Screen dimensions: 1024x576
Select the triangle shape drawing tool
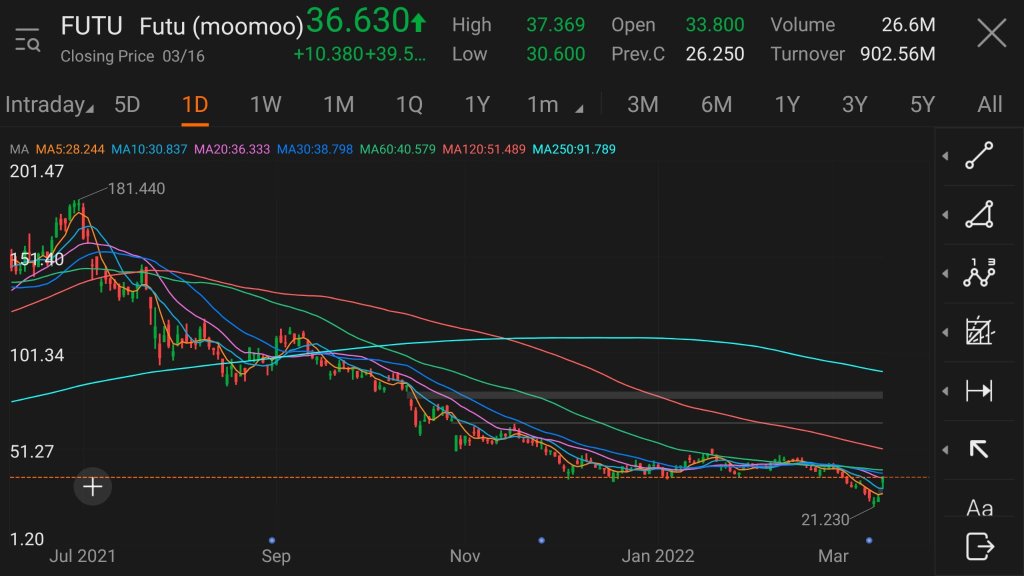pos(979,215)
